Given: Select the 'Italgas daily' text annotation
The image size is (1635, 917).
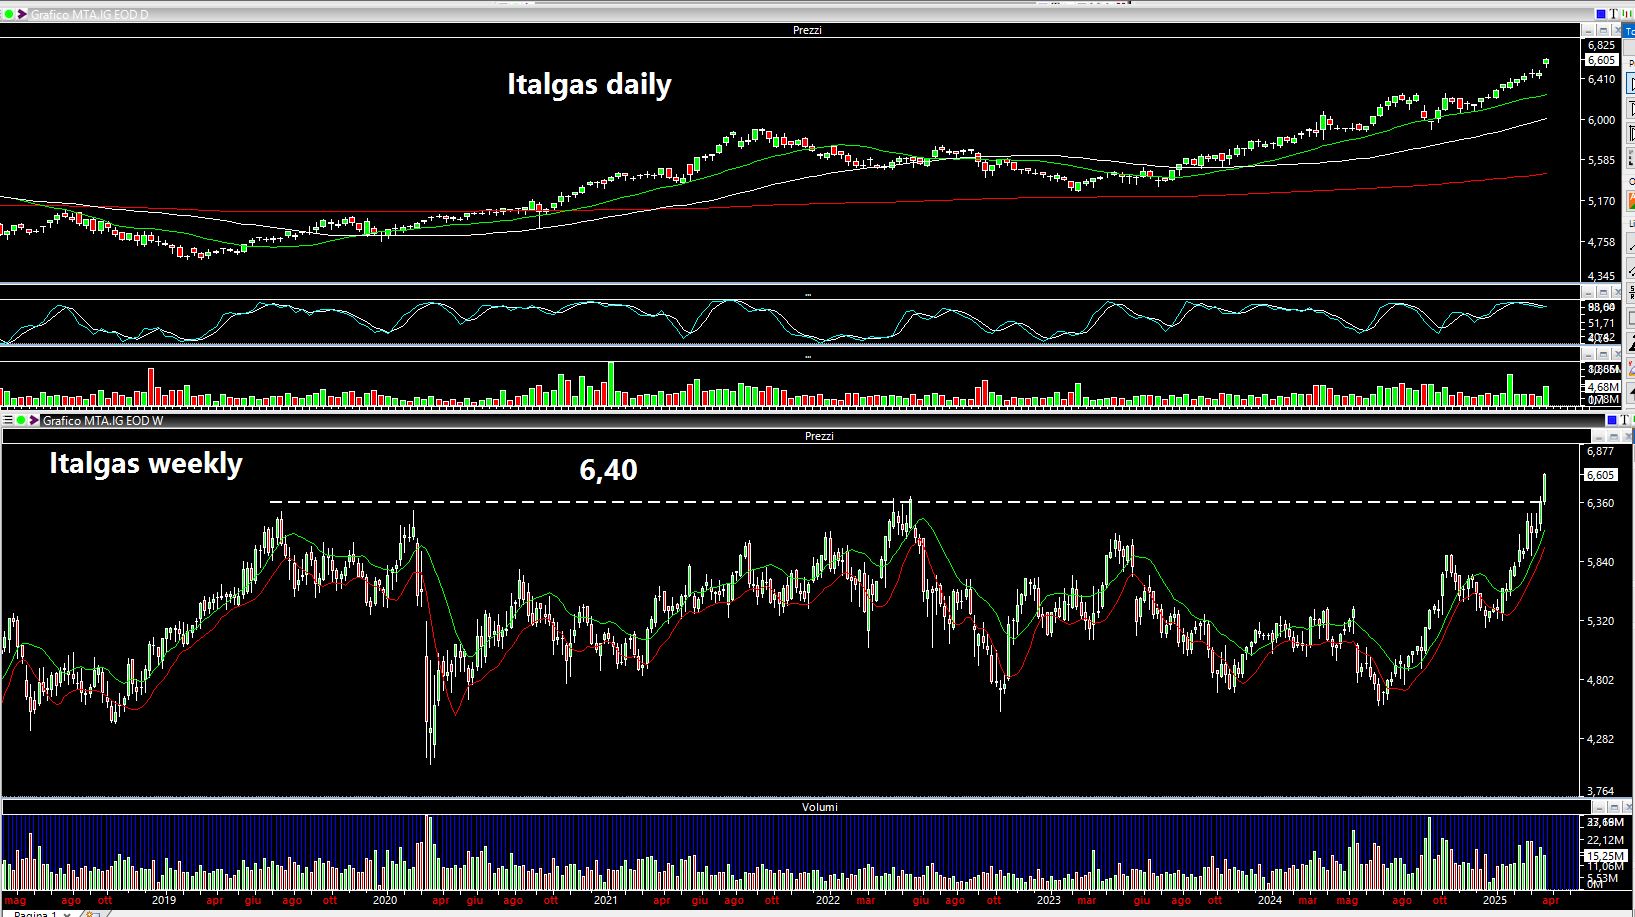Looking at the screenshot, I should pos(589,84).
